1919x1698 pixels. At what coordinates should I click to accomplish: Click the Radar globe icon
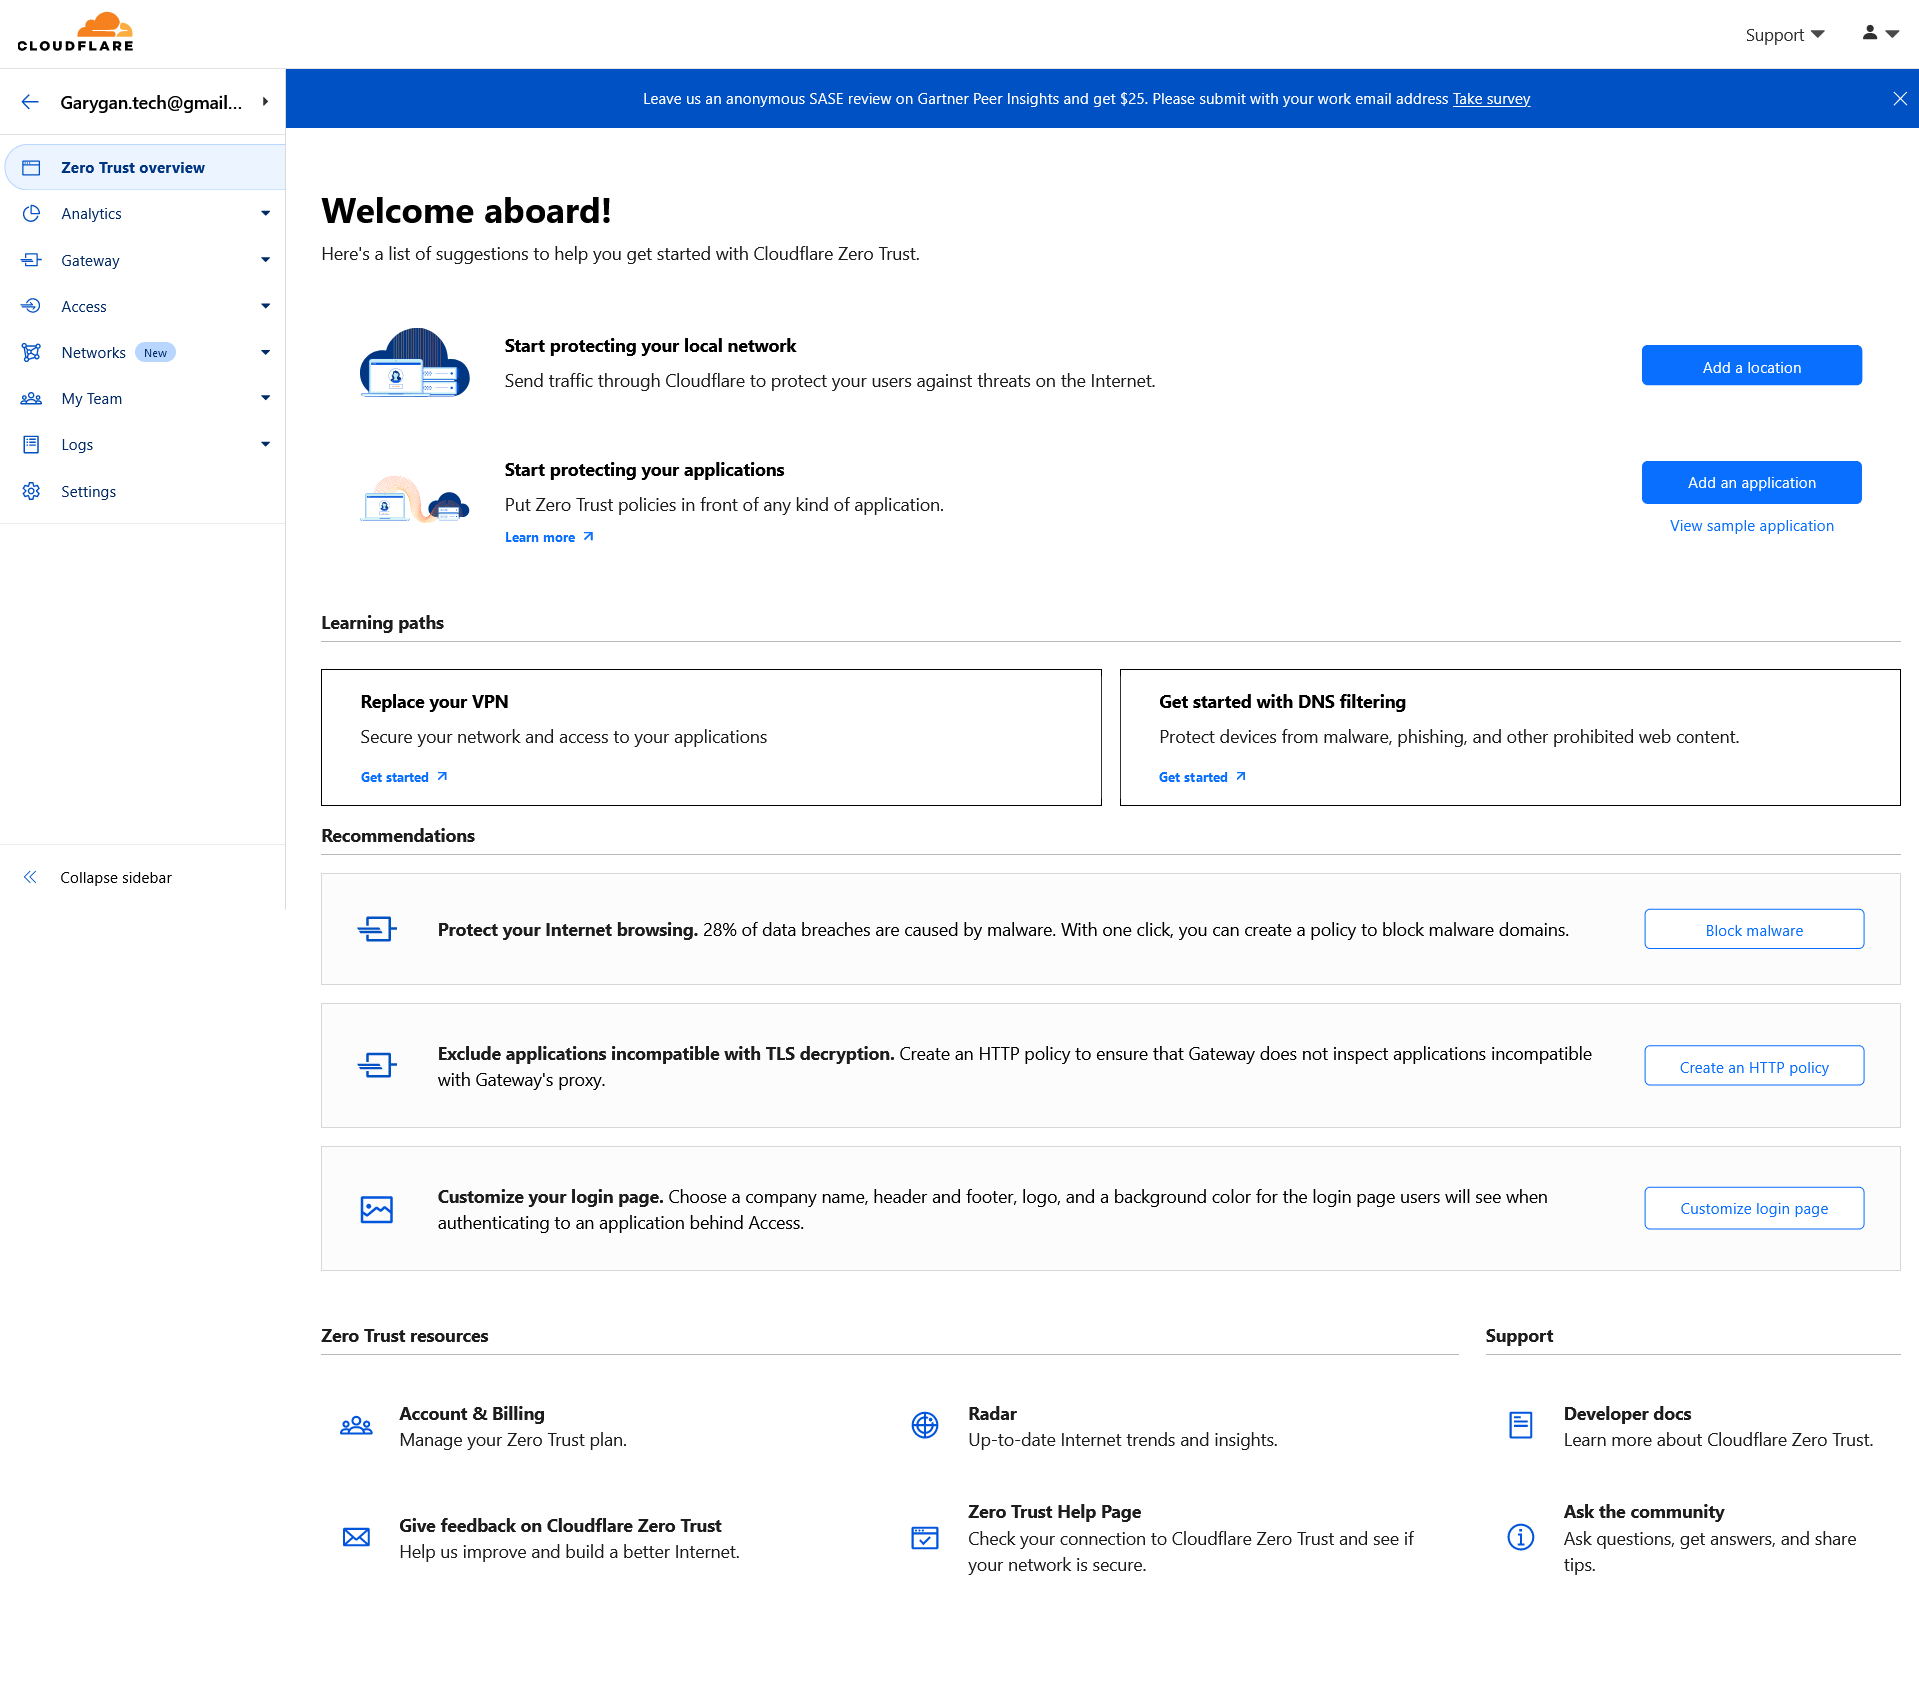tap(925, 1425)
